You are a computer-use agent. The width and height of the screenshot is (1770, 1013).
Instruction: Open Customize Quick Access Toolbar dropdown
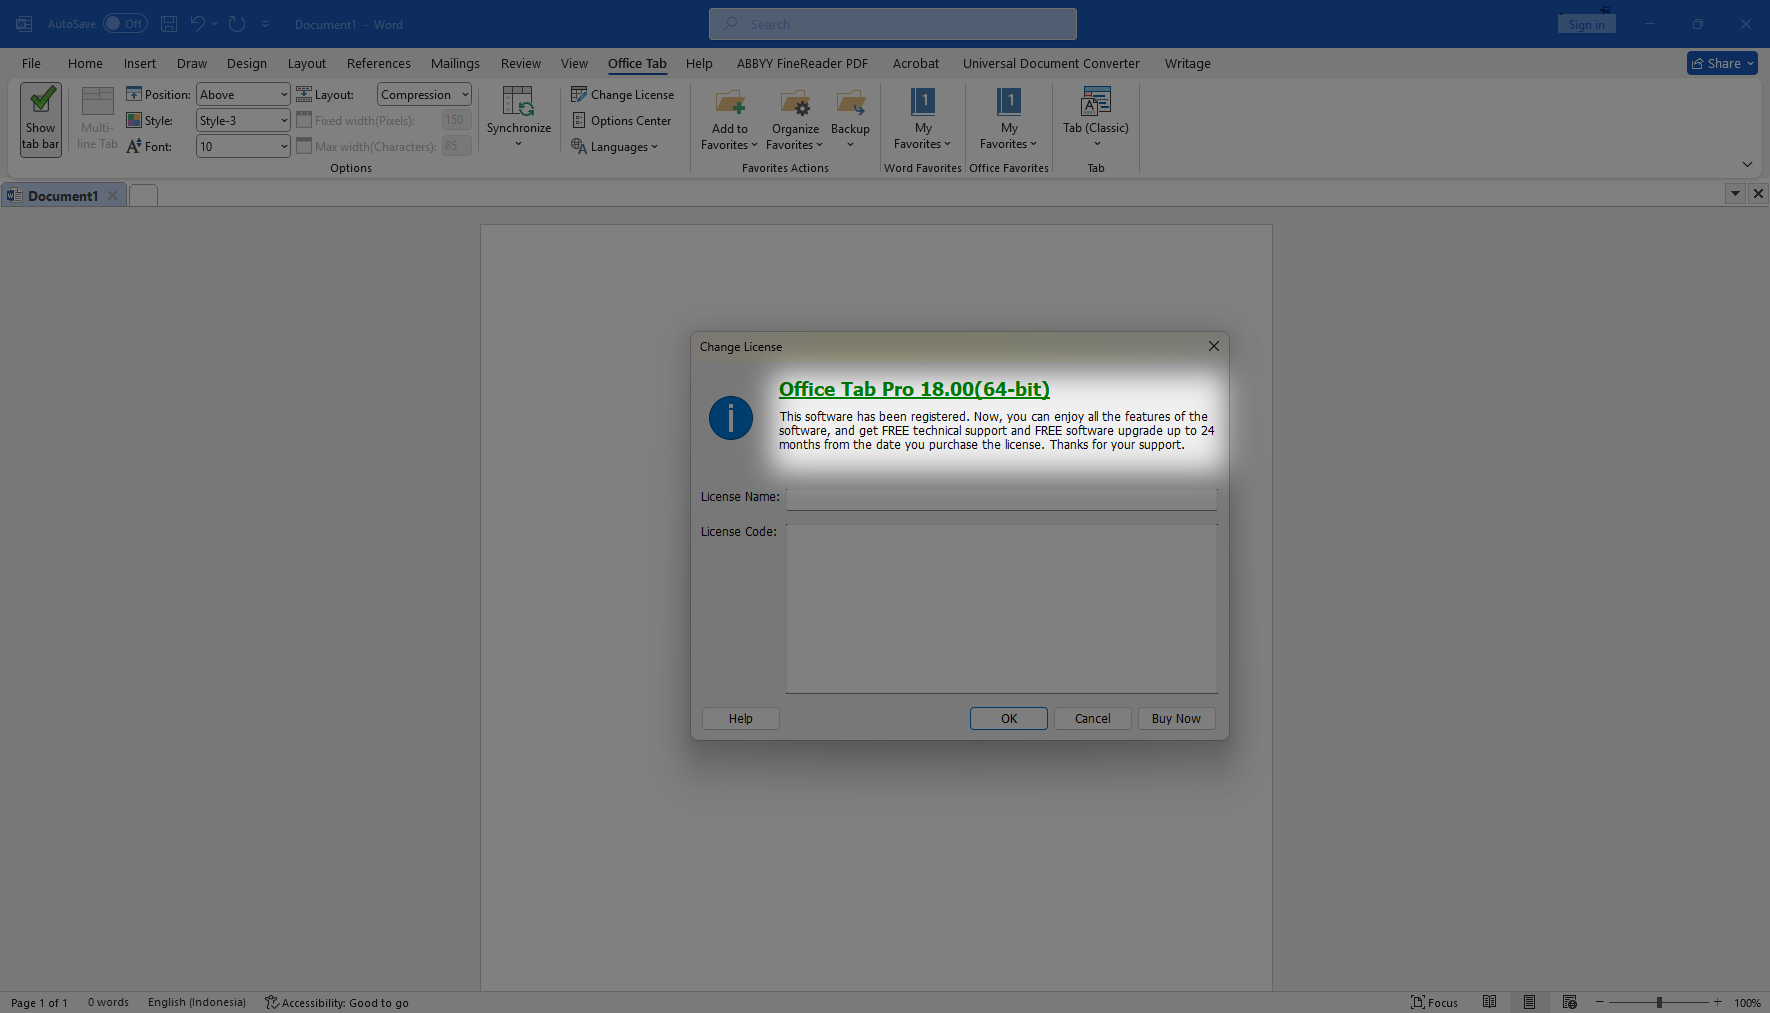coord(265,23)
